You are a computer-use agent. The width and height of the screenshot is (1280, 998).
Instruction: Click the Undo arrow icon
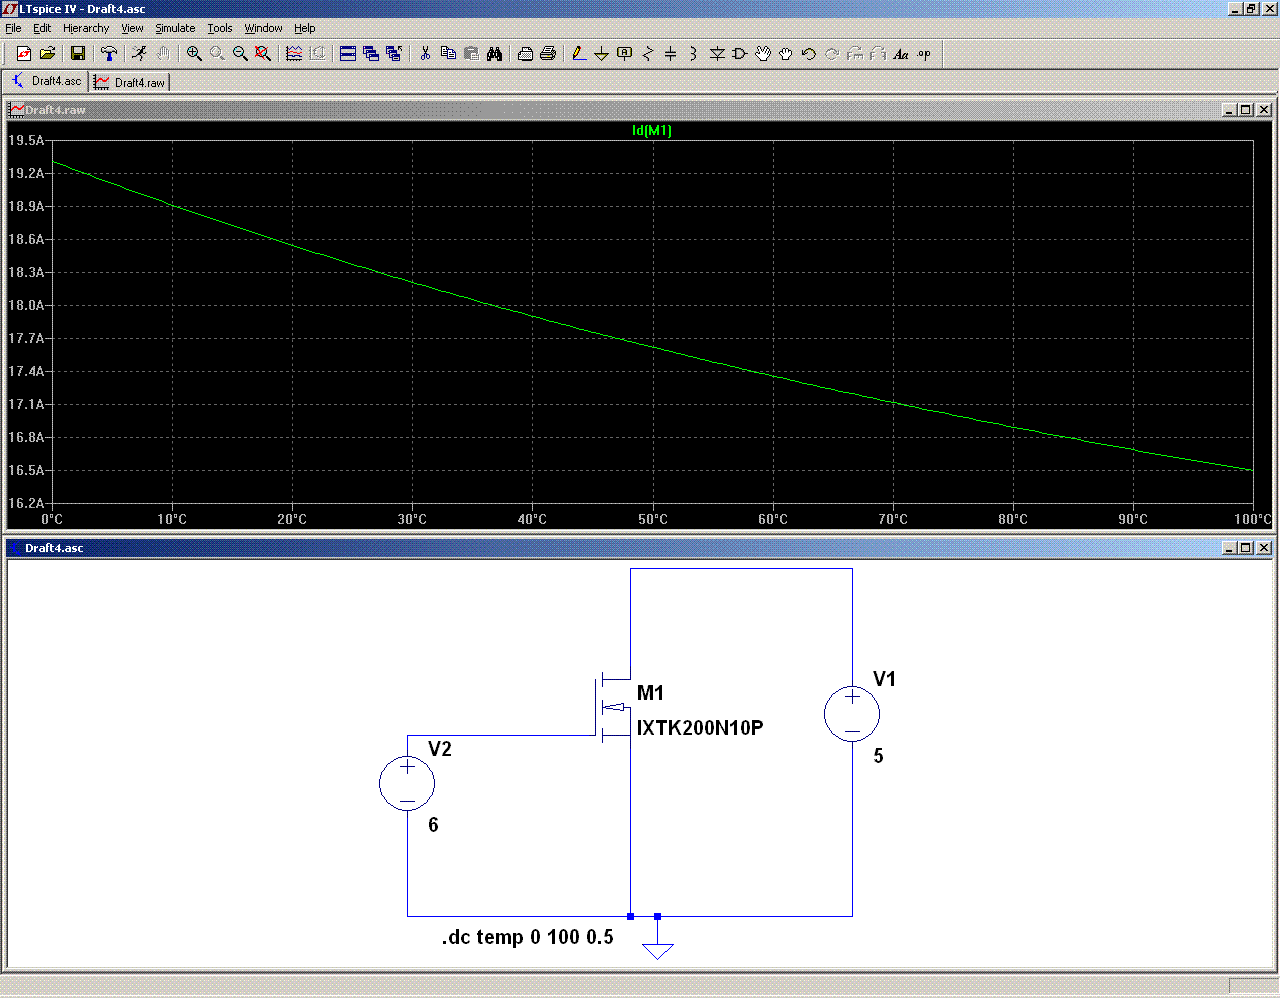(x=809, y=54)
